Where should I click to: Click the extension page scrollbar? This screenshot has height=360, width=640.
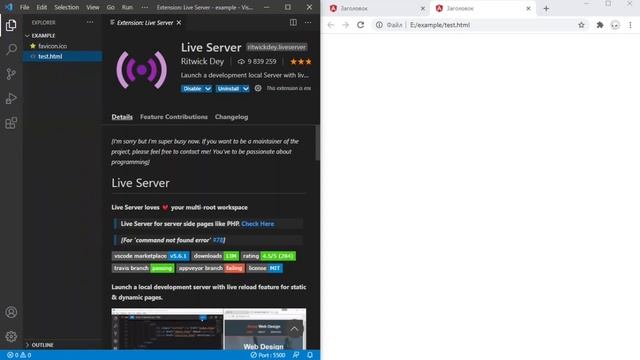point(317,143)
